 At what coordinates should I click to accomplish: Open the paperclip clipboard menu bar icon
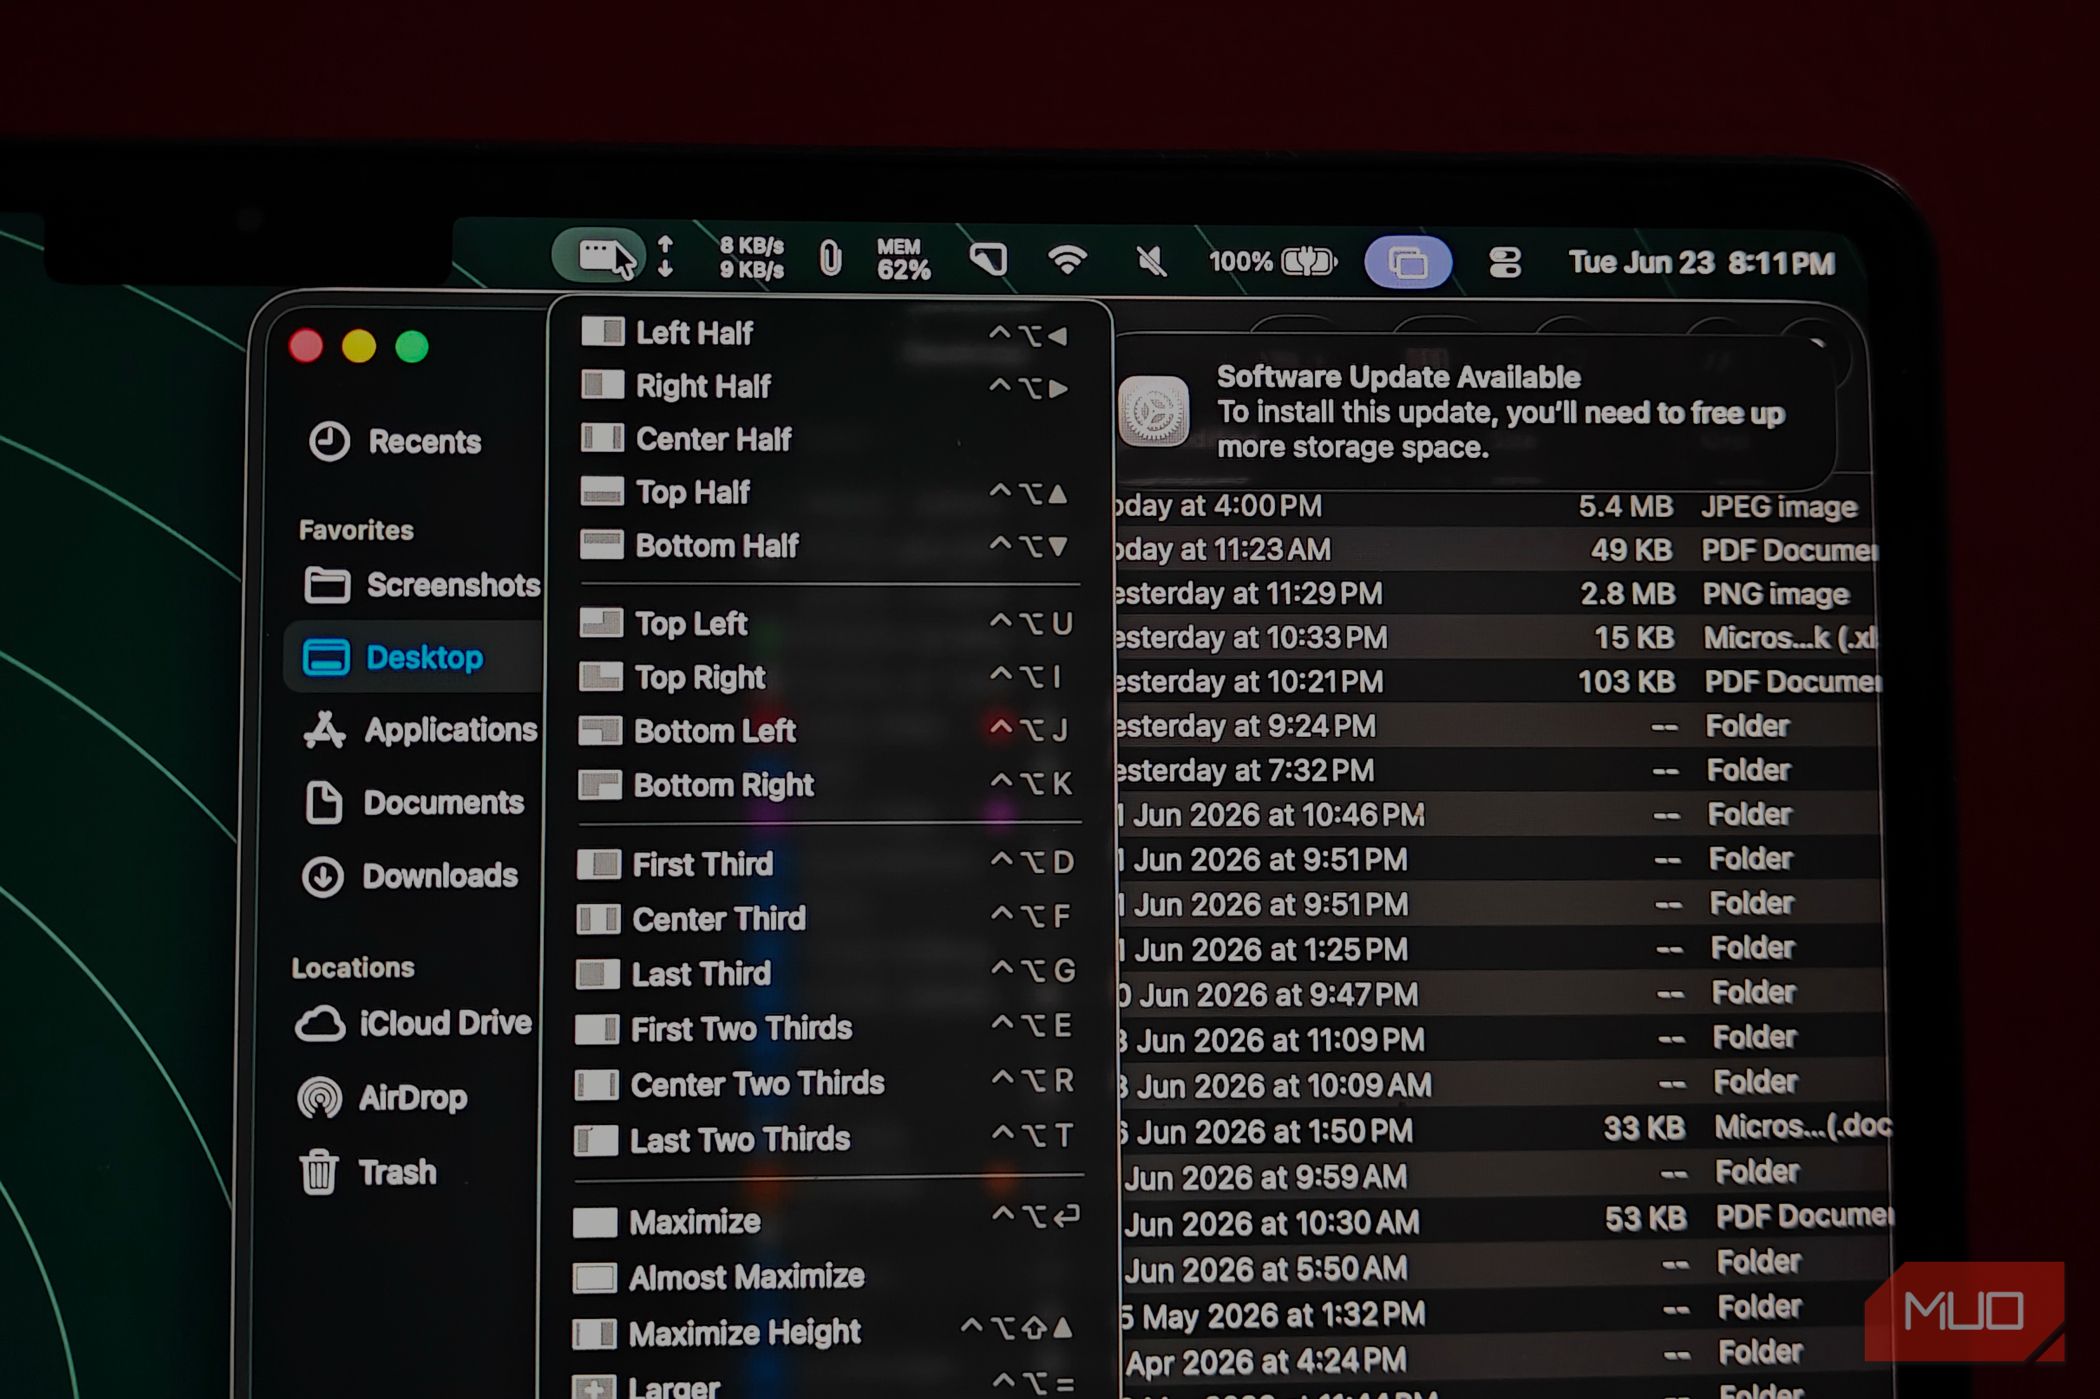coord(830,258)
